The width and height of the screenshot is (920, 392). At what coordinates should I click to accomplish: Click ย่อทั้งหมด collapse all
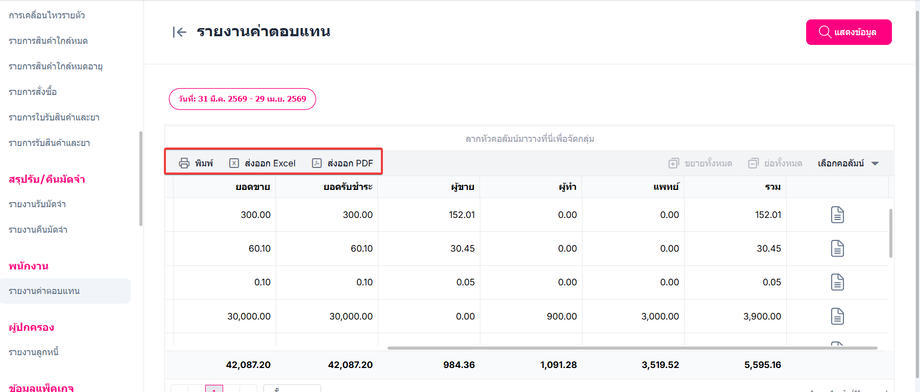click(775, 163)
